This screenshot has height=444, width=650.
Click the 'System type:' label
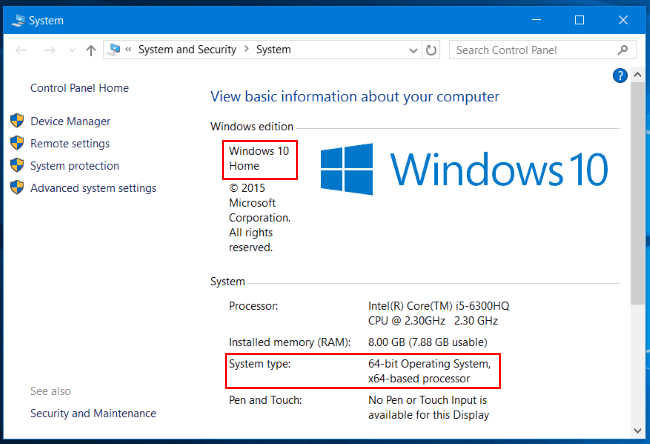[260, 364]
